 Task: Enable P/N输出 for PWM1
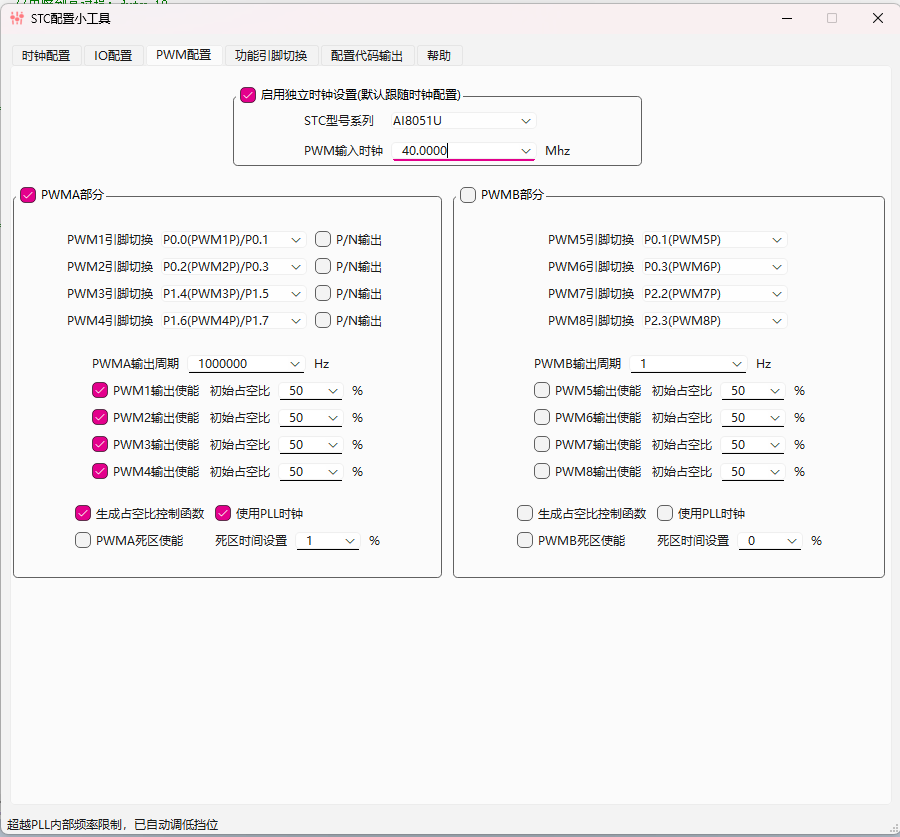click(x=323, y=239)
